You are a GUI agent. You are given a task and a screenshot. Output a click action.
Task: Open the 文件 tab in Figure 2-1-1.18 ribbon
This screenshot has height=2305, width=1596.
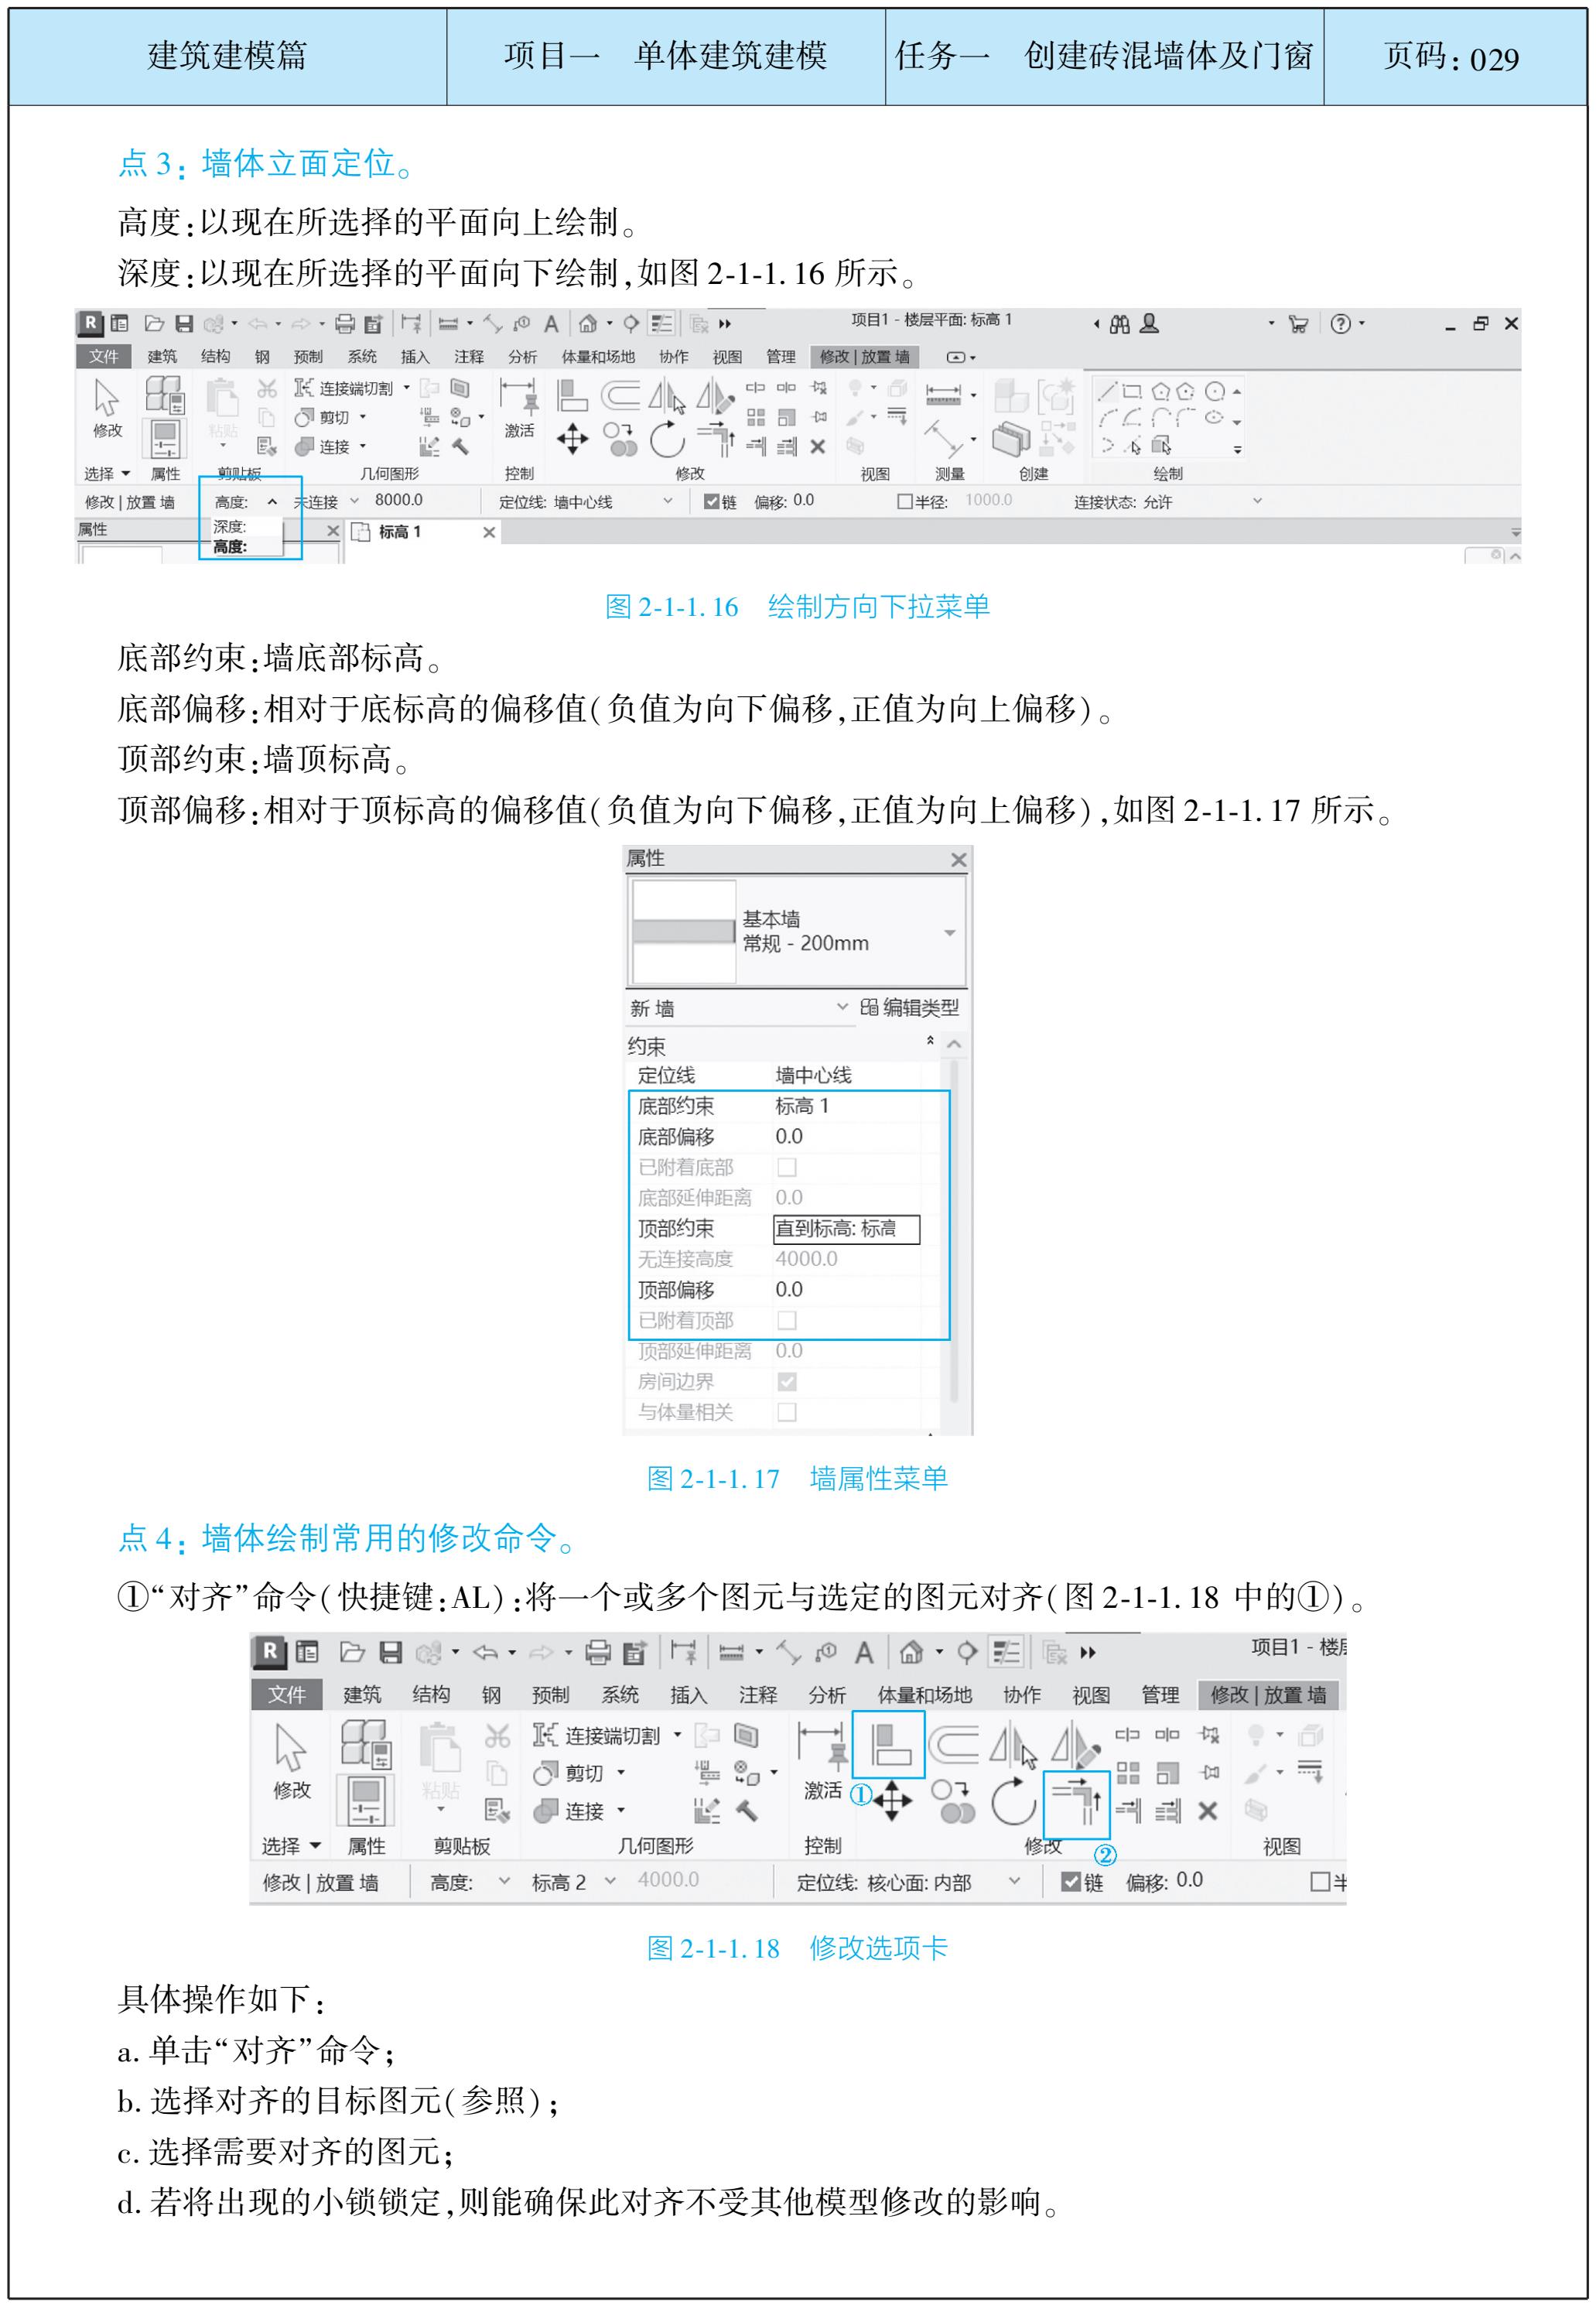point(287,1694)
